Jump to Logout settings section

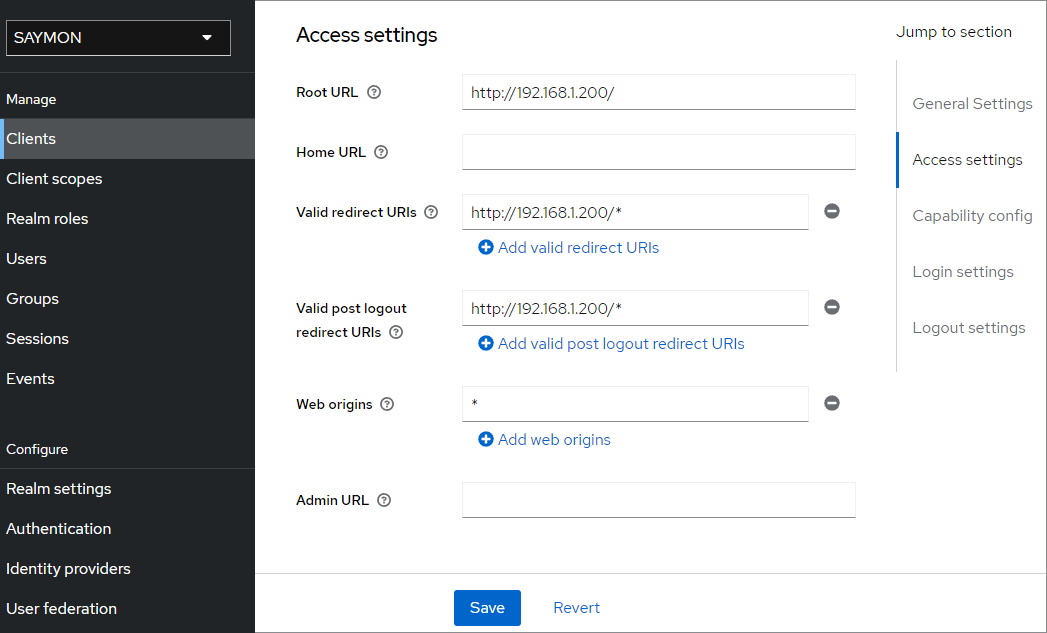click(x=969, y=329)
